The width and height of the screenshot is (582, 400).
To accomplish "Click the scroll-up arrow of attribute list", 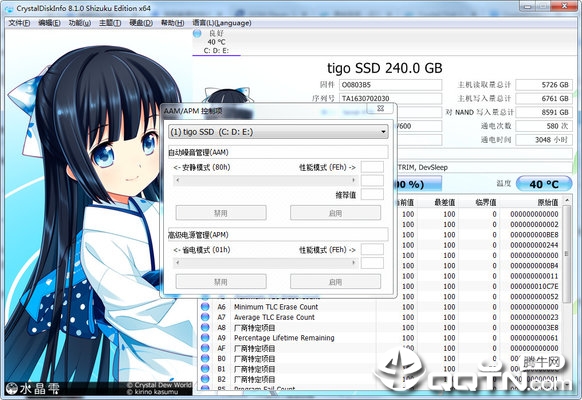I will (567, 201).
